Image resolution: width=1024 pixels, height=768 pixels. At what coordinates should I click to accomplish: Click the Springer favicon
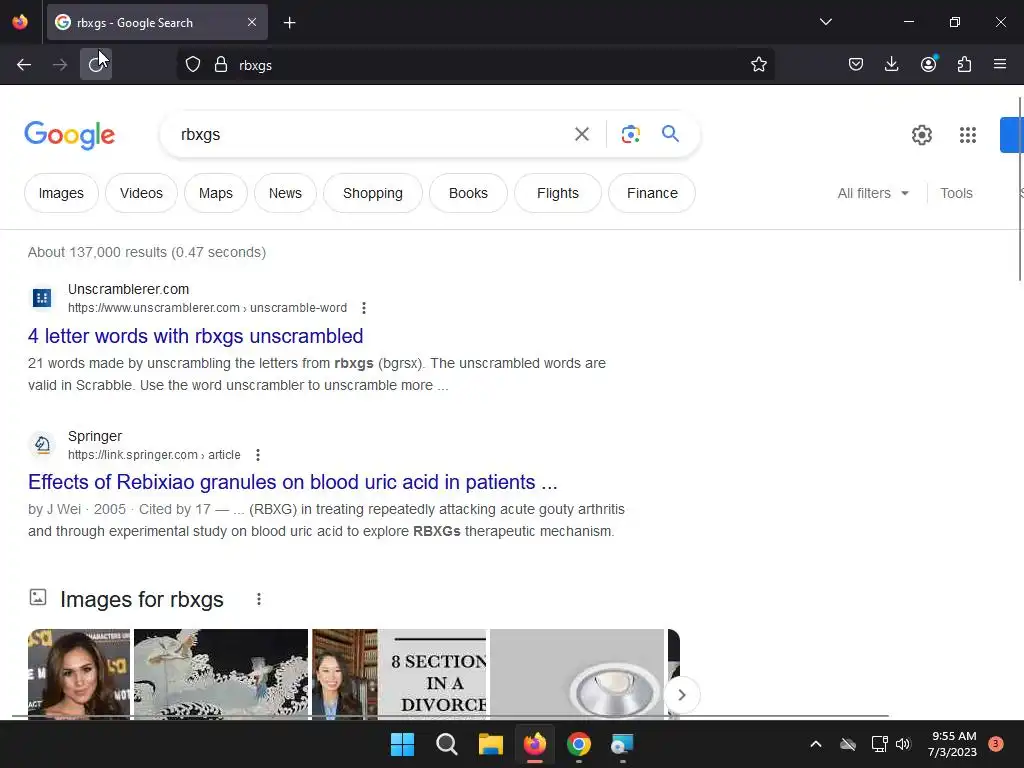tap(42, 445)
